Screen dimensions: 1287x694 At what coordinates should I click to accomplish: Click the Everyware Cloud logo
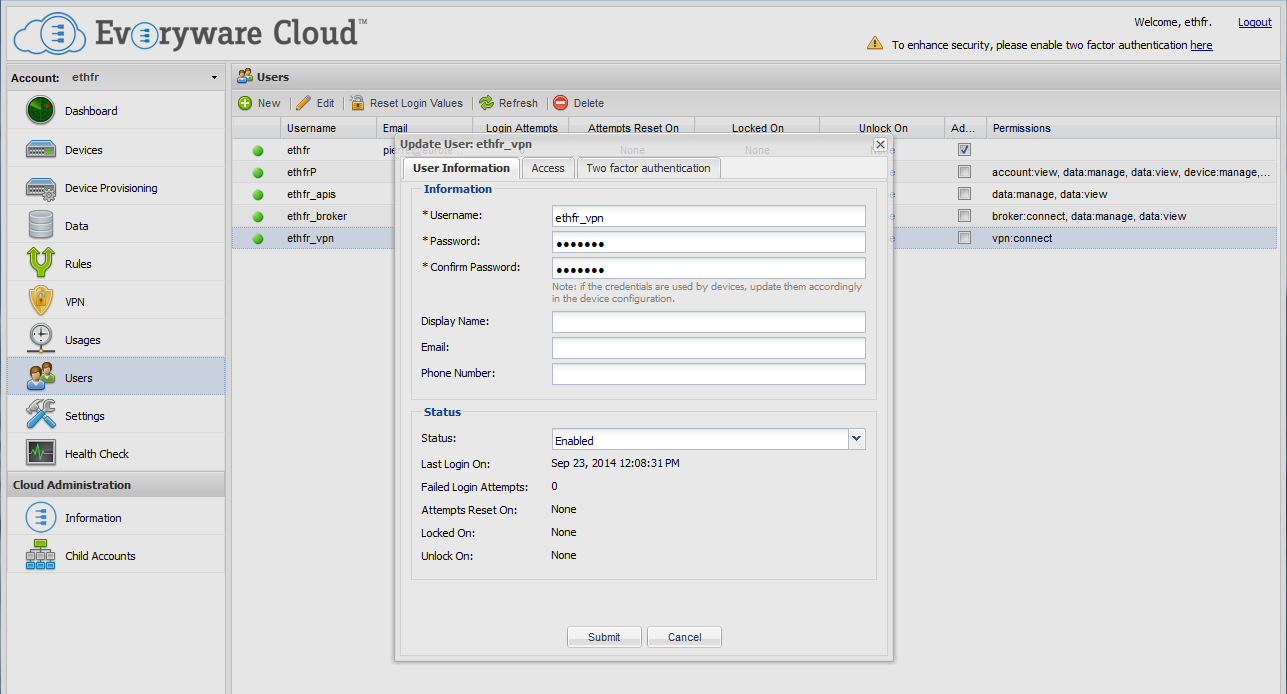point(190,34)
